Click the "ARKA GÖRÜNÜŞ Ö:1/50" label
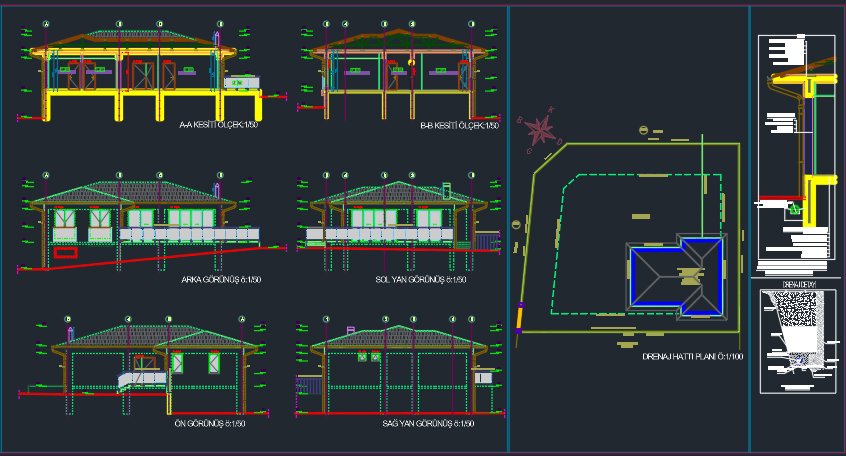The image size is (846, 456). 220,279
